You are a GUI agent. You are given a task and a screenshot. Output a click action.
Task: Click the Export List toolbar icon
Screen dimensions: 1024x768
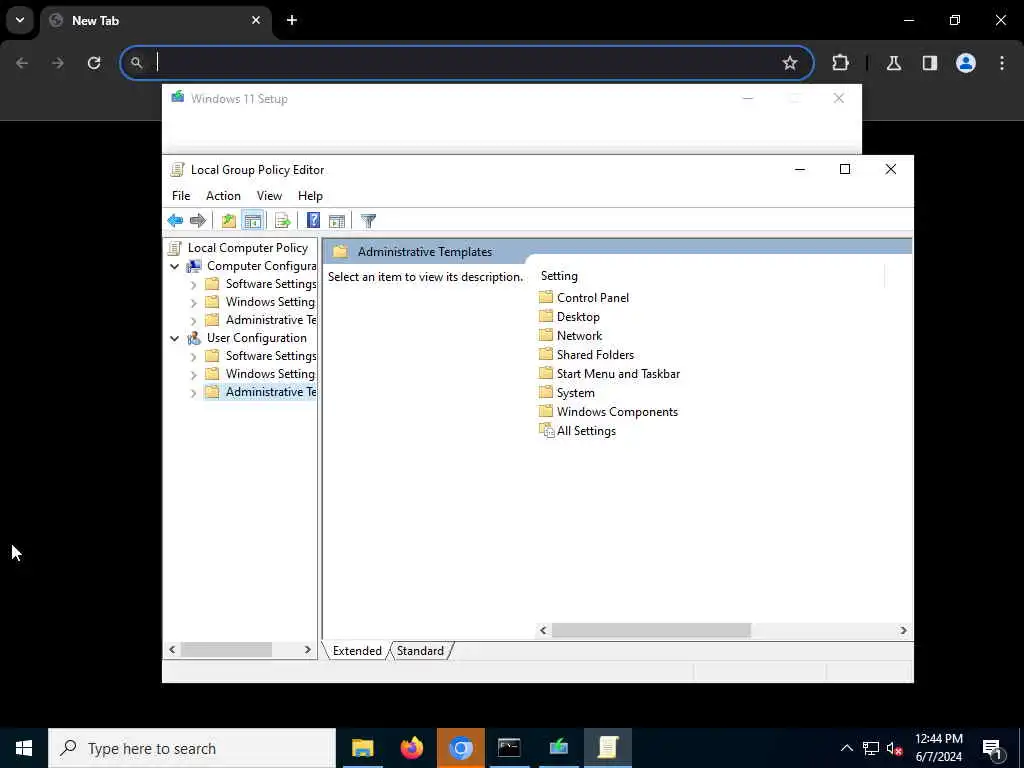pyautogui.click(x=282, y=221)
